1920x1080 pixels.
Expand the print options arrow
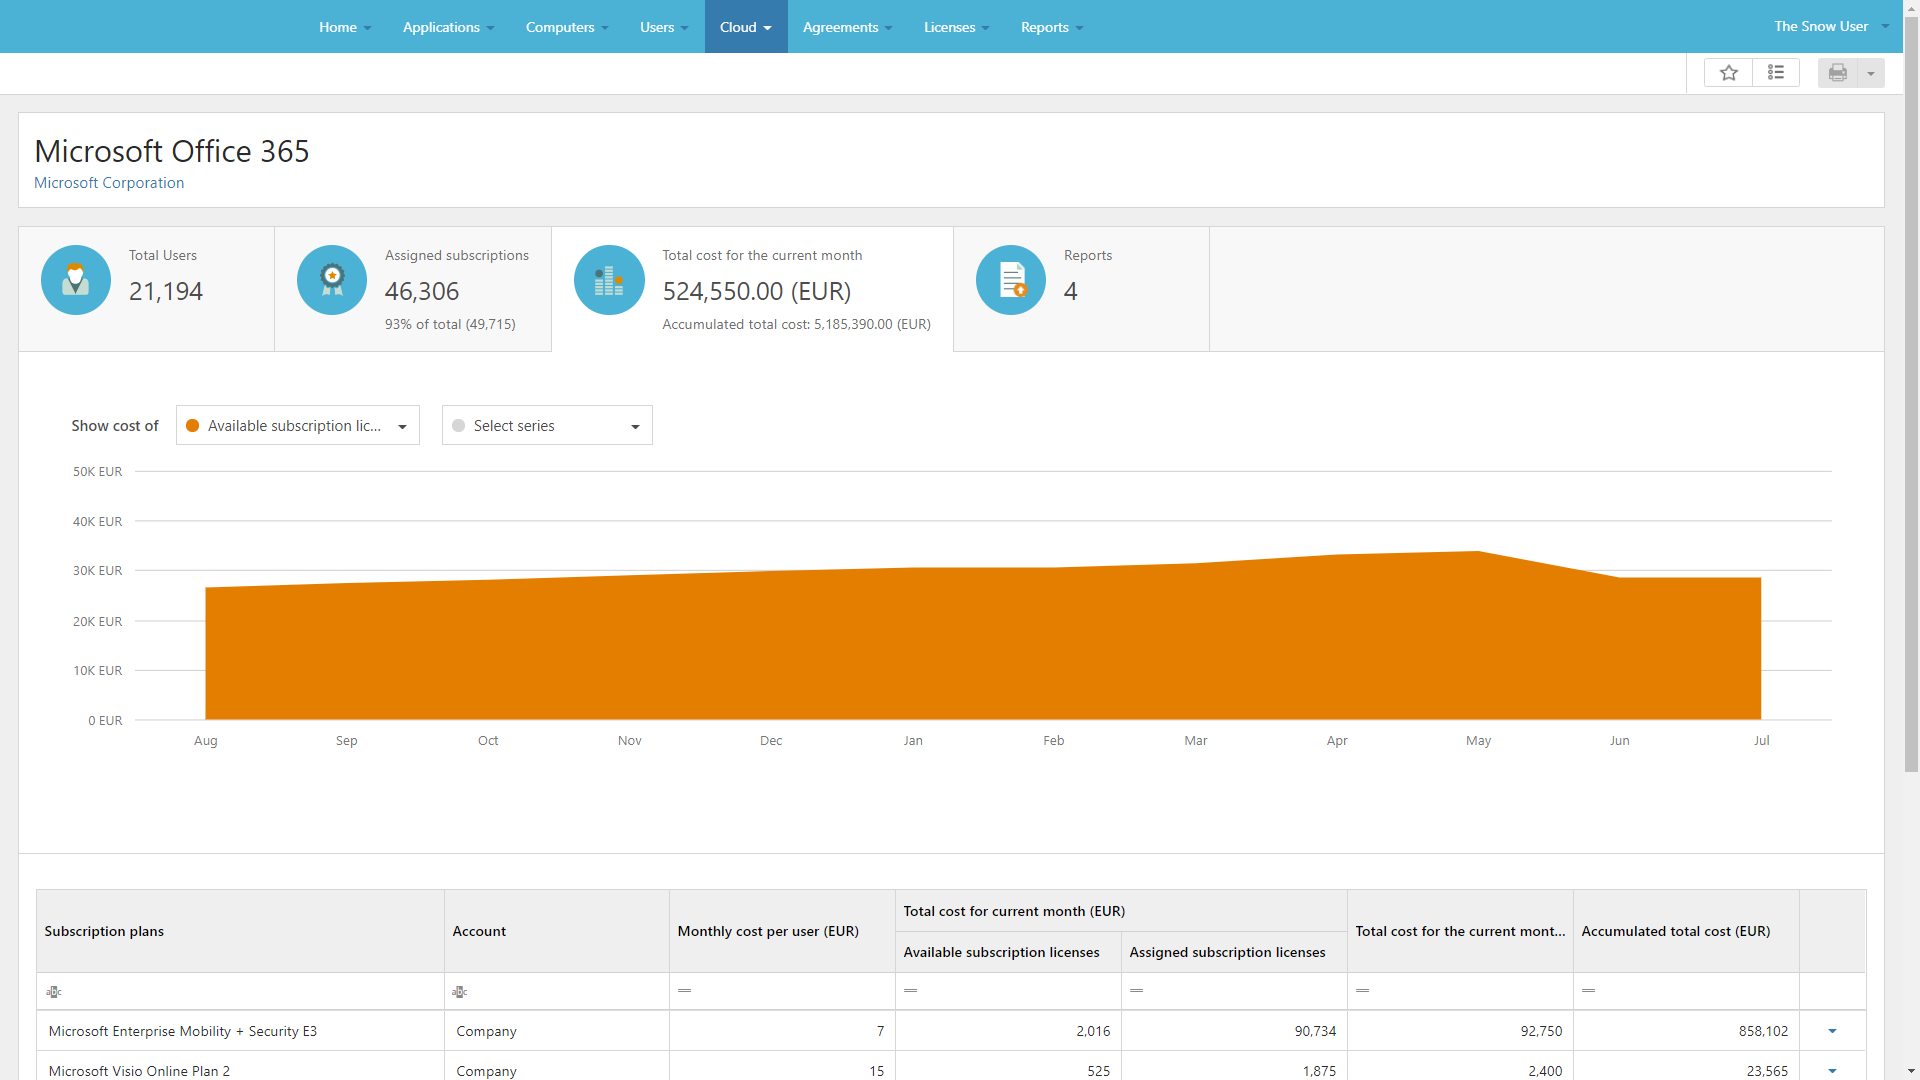click(x=1871, y=73)
